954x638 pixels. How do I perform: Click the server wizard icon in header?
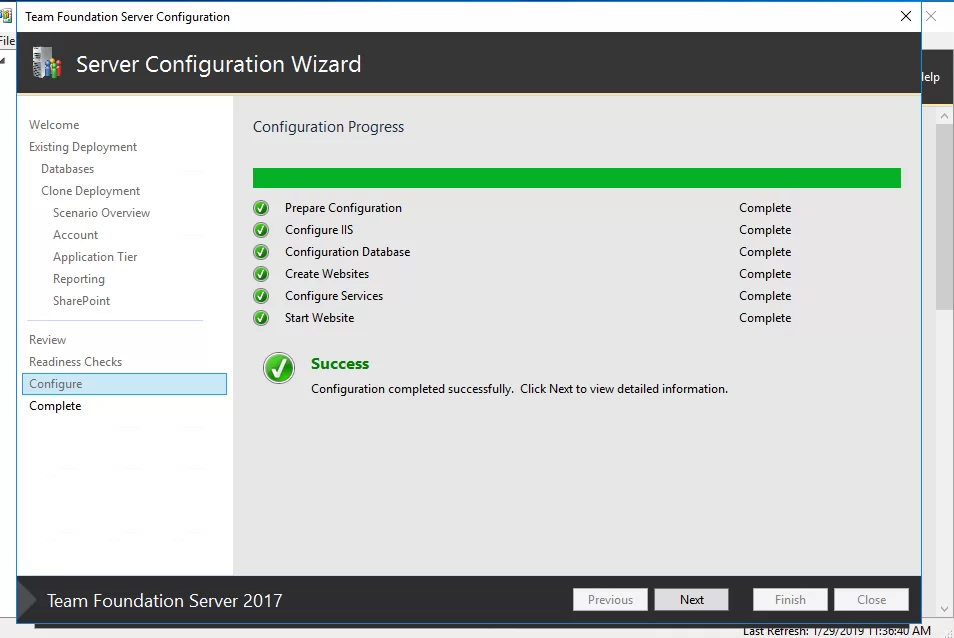(47, 64)
